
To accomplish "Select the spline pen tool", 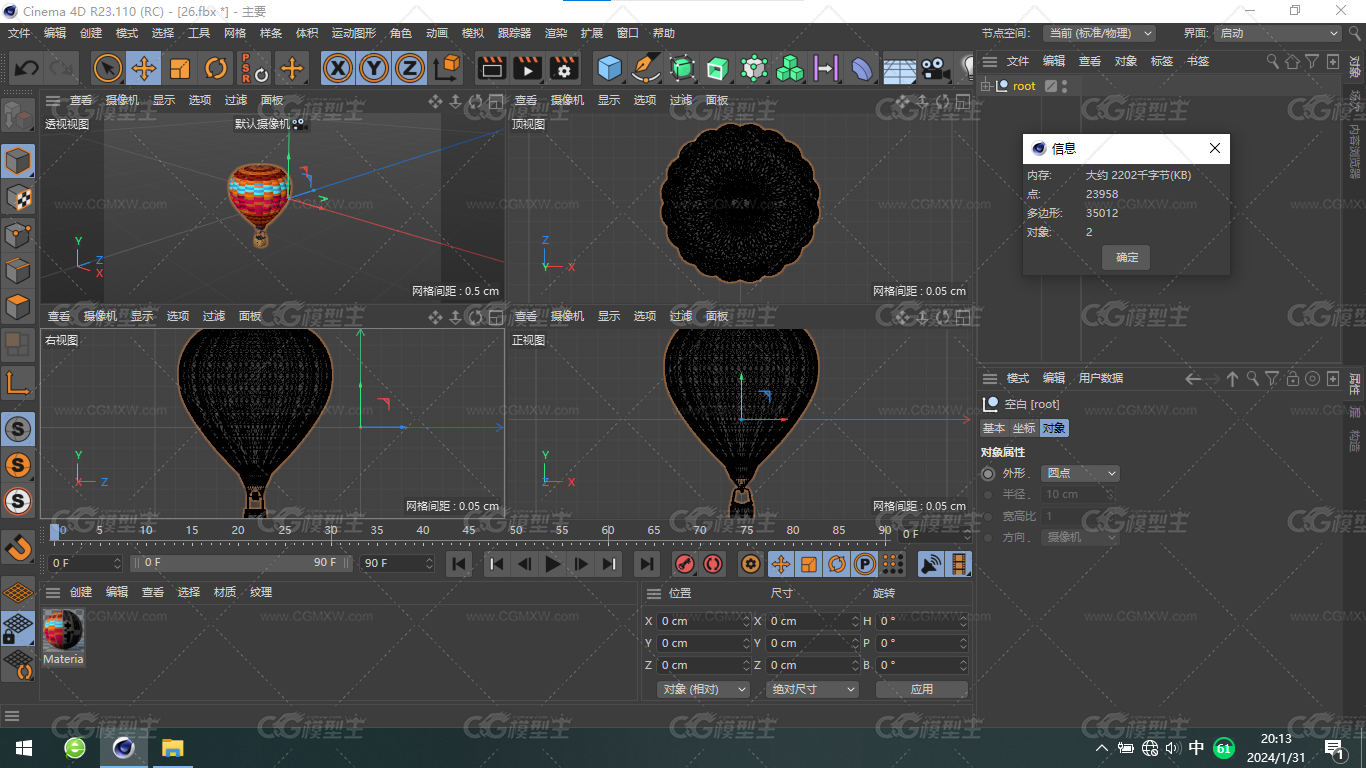I will [646, 68].
